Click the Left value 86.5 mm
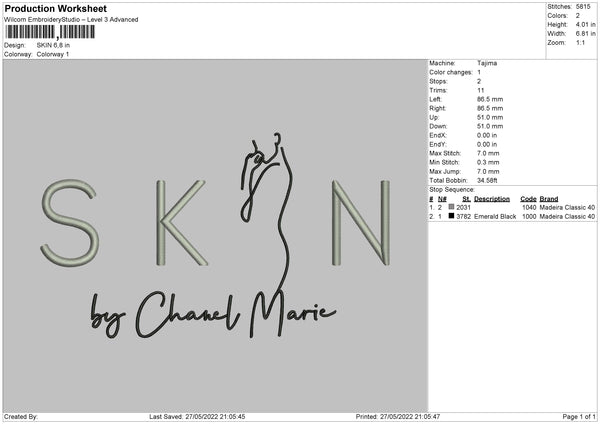 click(x=490, y=99)
